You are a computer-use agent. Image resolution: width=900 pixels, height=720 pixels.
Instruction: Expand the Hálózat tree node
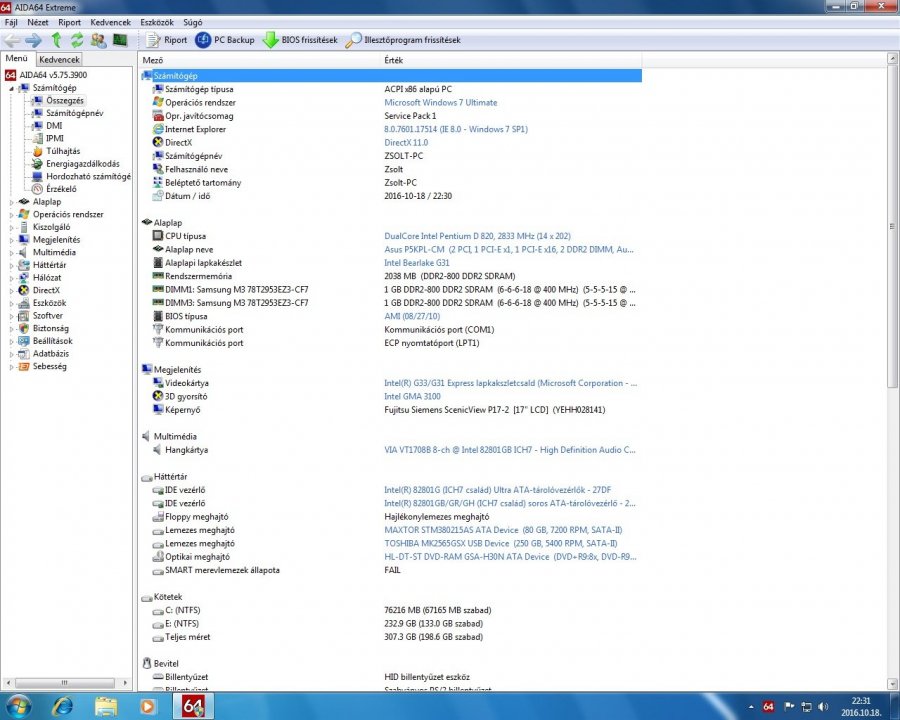[11, 278]
